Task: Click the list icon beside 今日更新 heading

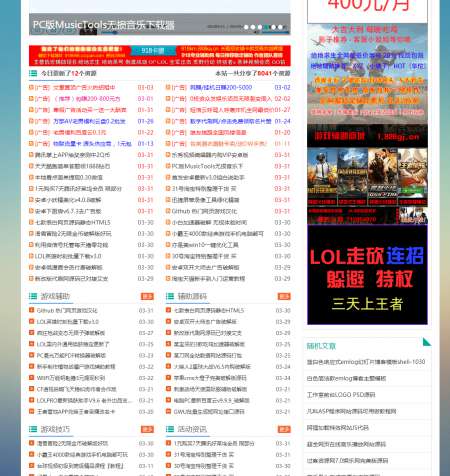Action: pos(33,73)
